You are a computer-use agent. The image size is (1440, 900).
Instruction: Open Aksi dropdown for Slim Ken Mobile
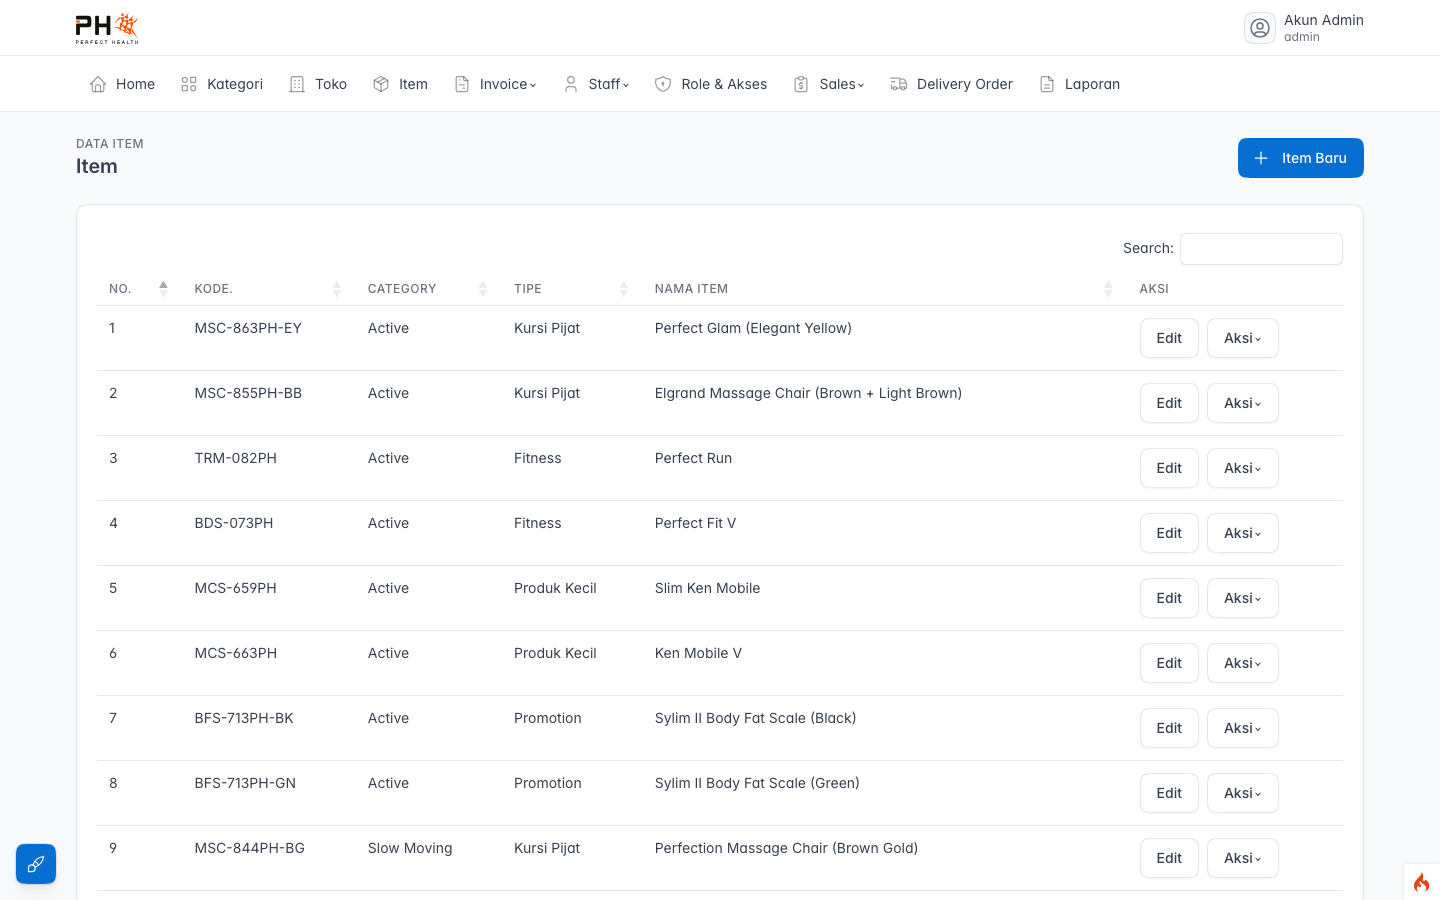point(1243,598)
